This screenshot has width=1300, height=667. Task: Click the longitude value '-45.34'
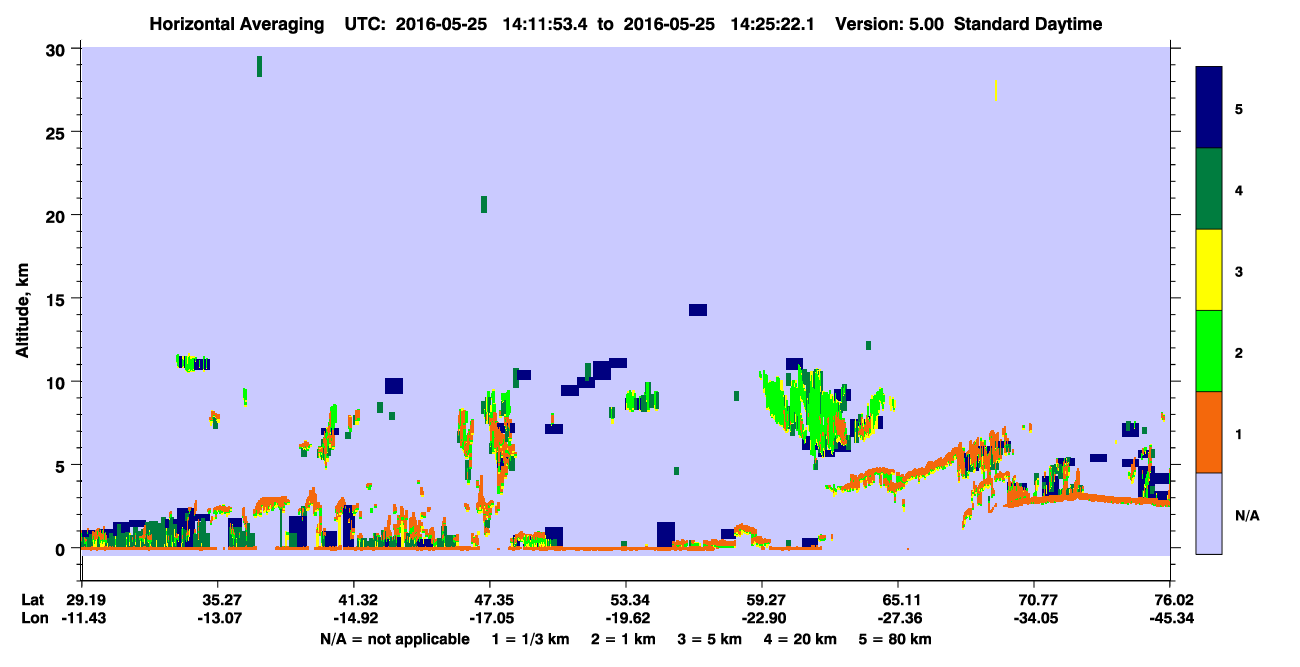(1170, 618)
